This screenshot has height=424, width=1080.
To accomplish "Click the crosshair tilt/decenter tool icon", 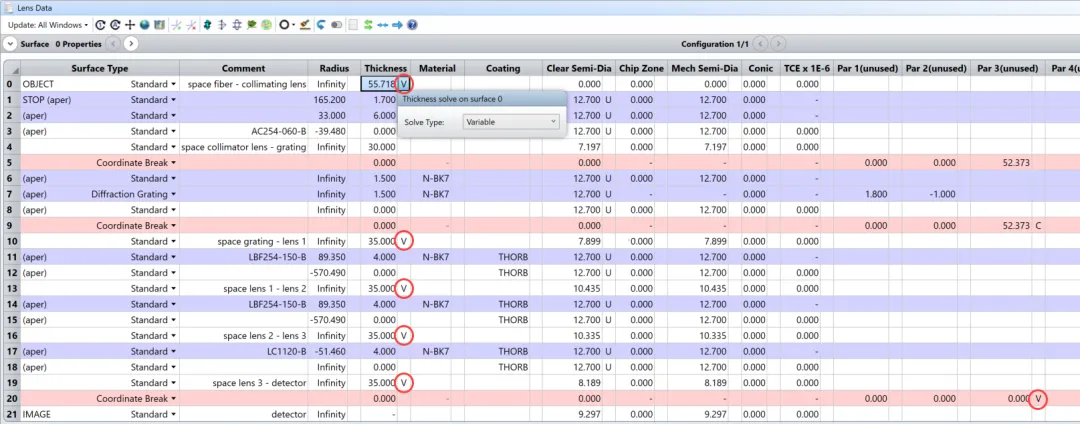I will [x=130, y=24].
